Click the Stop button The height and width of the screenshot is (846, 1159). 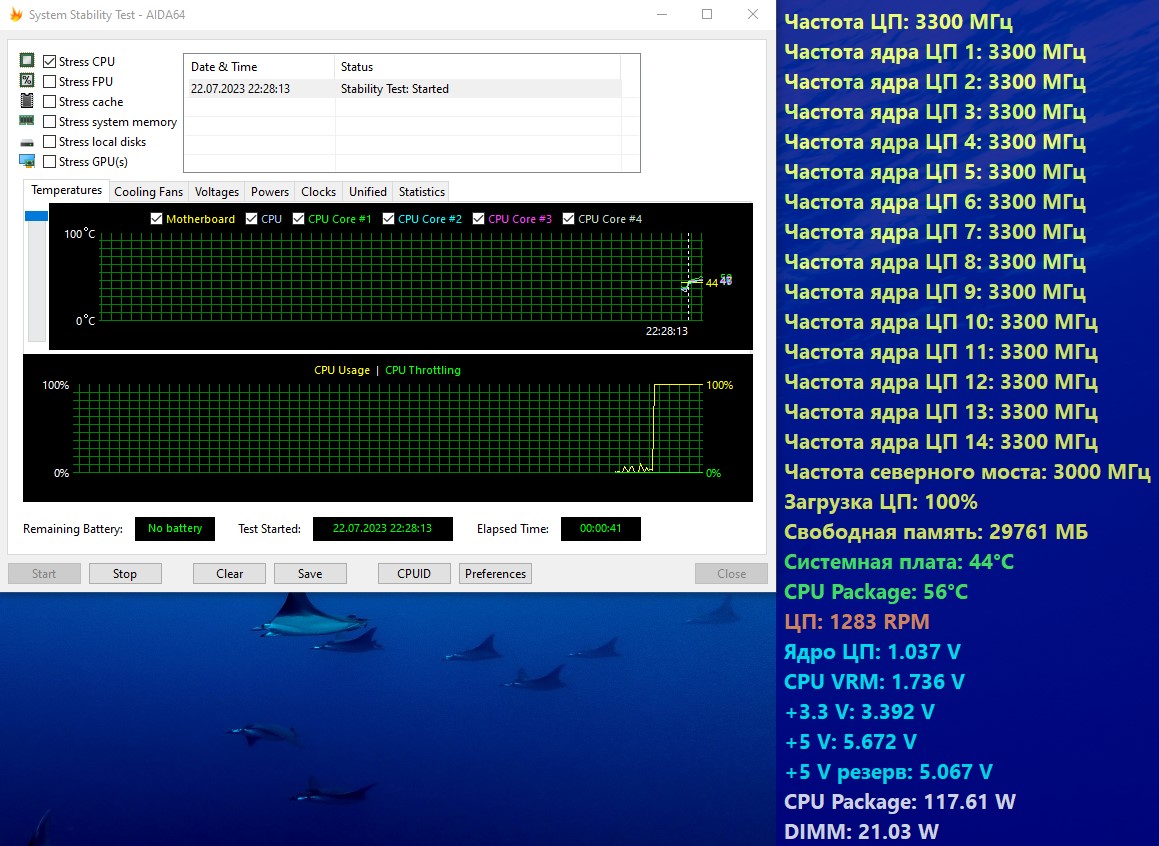tap(125, 573)
